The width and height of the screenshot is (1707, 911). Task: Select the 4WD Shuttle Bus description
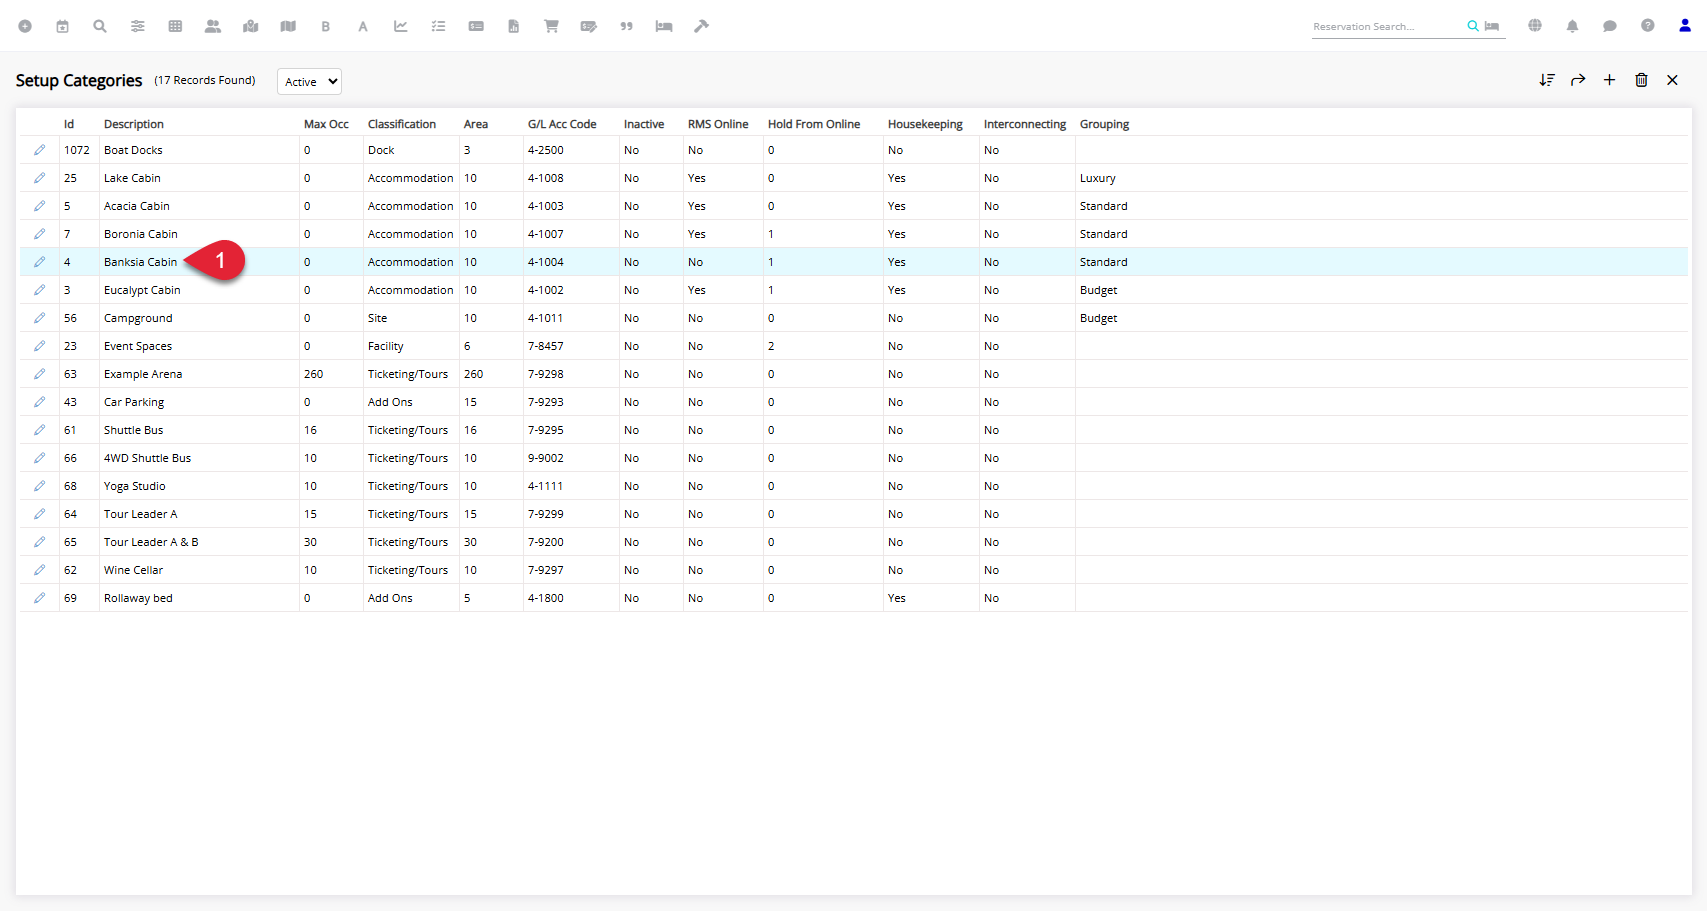pos(147,458)
